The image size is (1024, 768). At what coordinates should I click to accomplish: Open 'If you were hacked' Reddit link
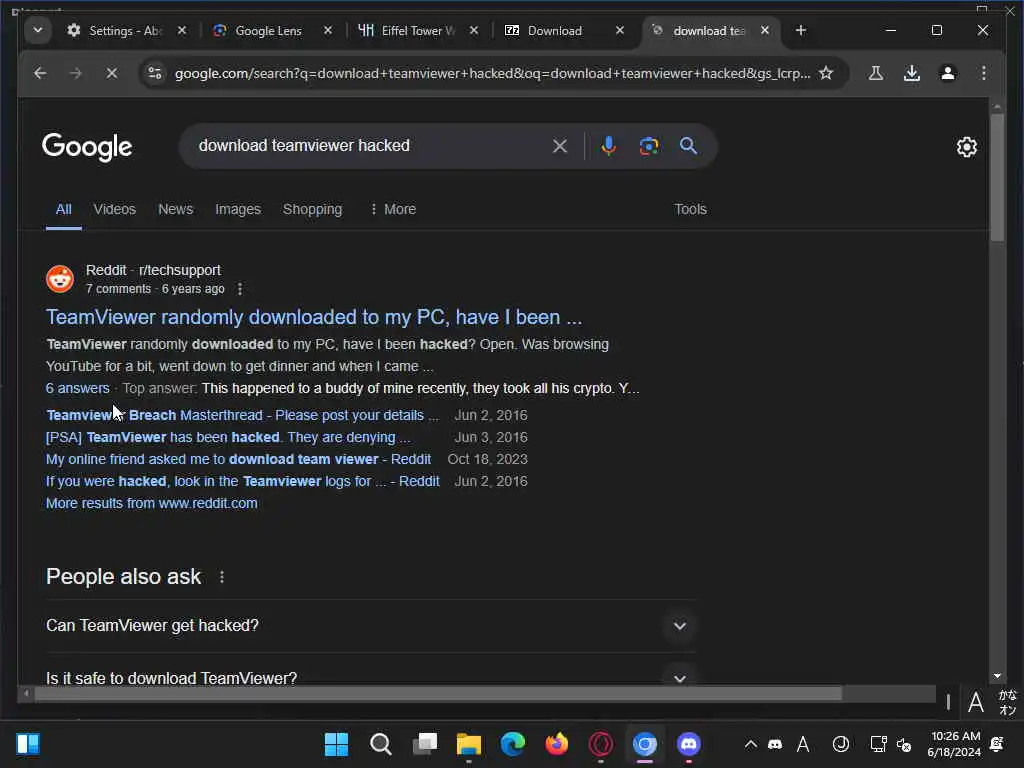click(x=242, y=481)
